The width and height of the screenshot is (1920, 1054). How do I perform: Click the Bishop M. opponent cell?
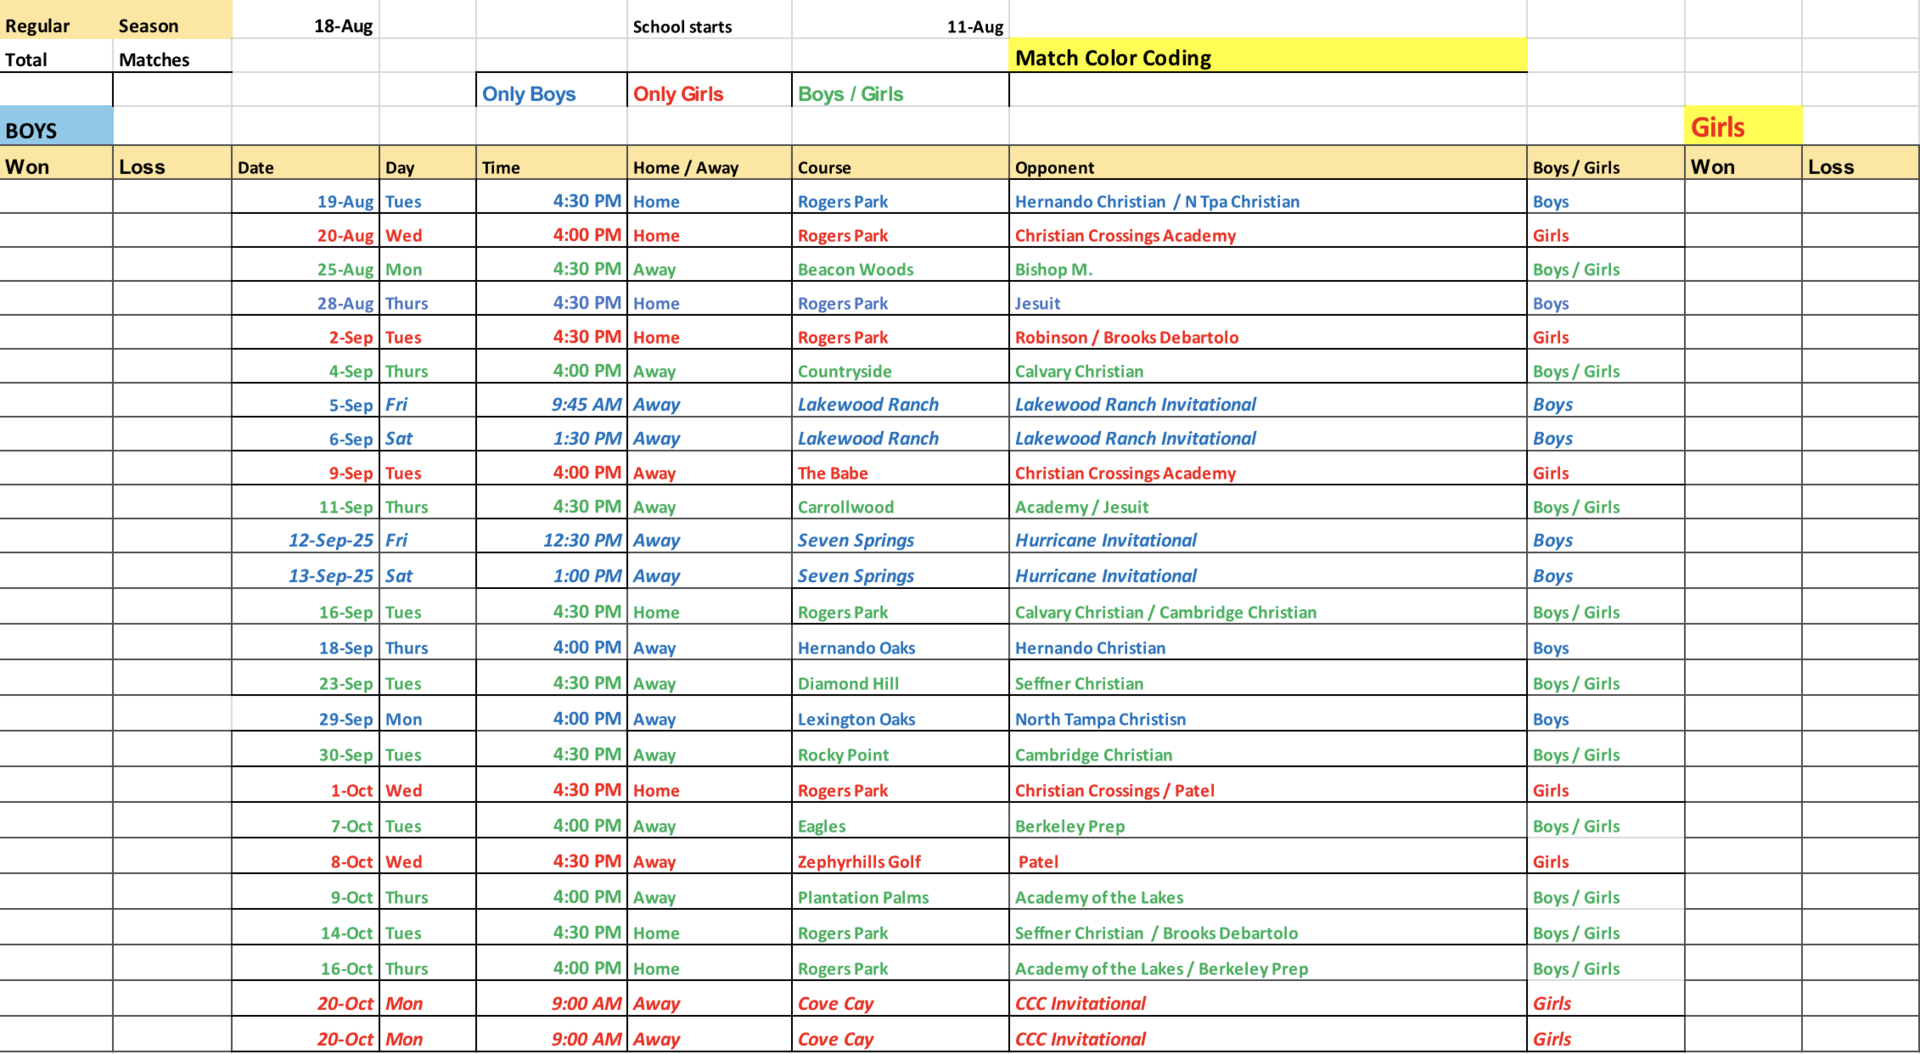1053,269
